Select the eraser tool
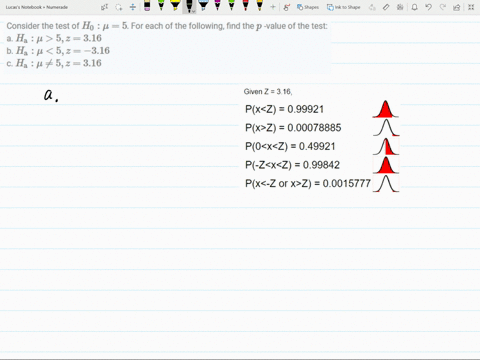This screenshot has height=360, width=480. pos(147,6)
